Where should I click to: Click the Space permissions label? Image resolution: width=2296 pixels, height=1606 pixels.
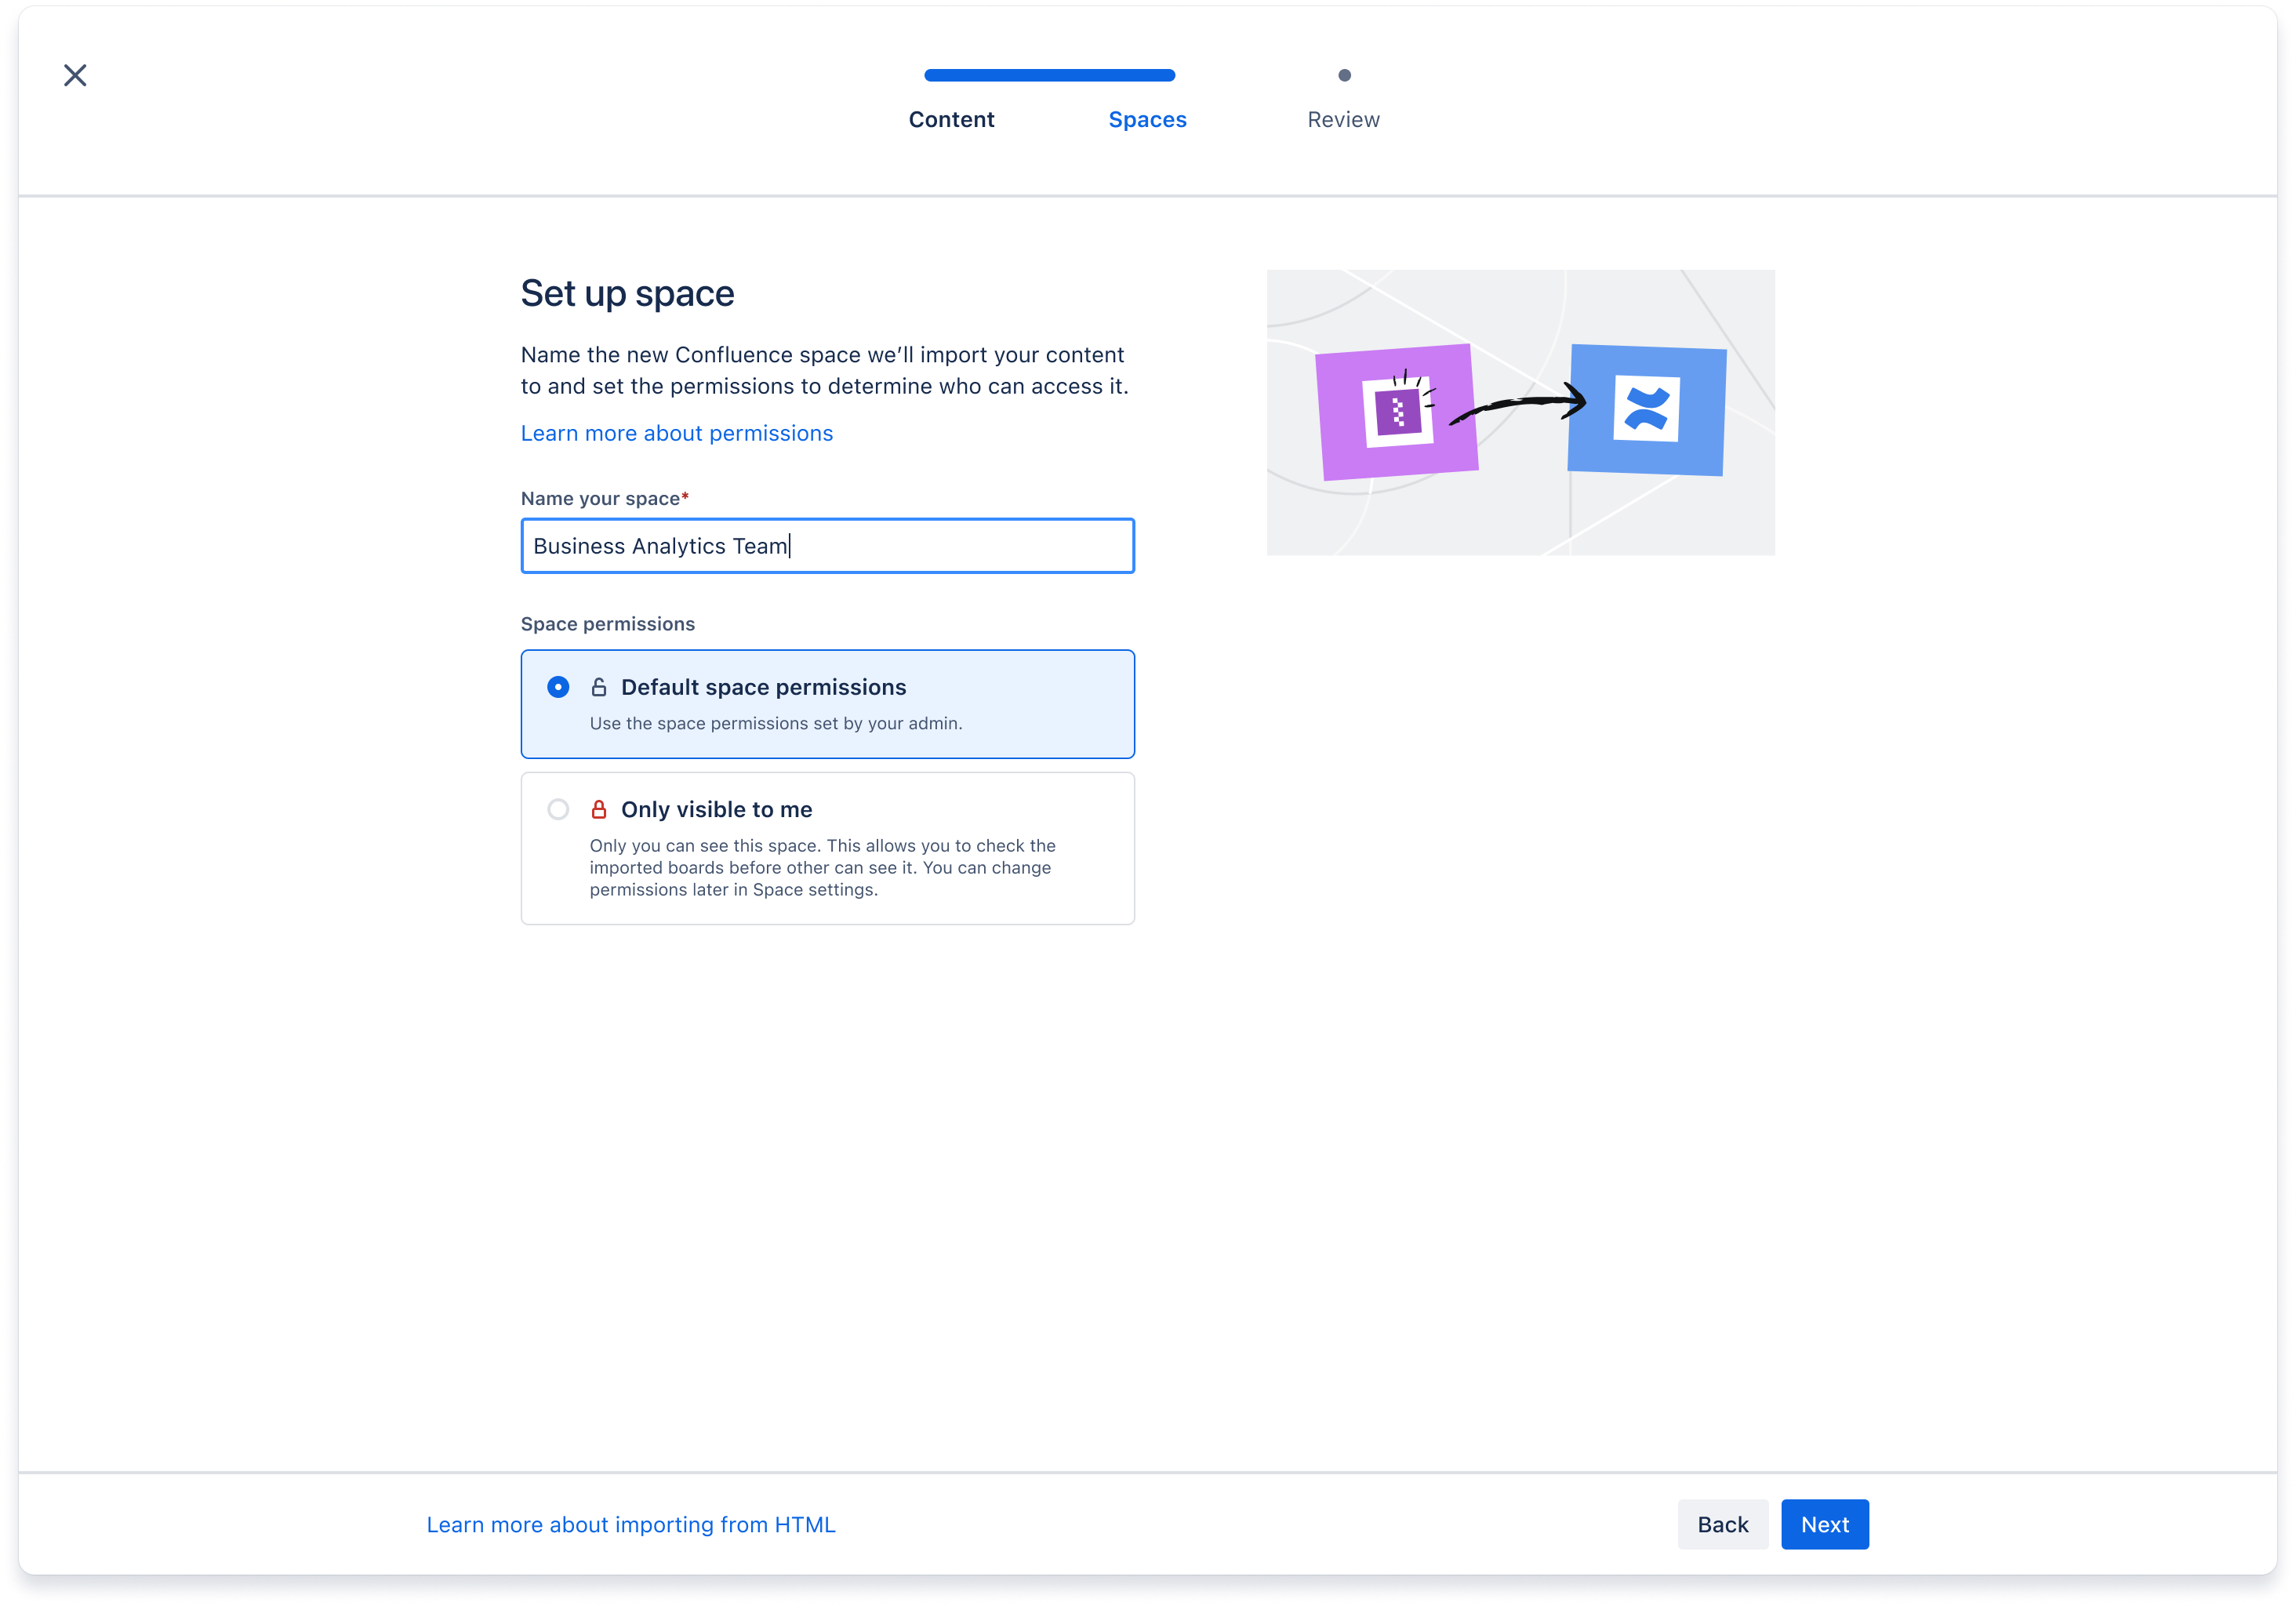click(607, 623)
